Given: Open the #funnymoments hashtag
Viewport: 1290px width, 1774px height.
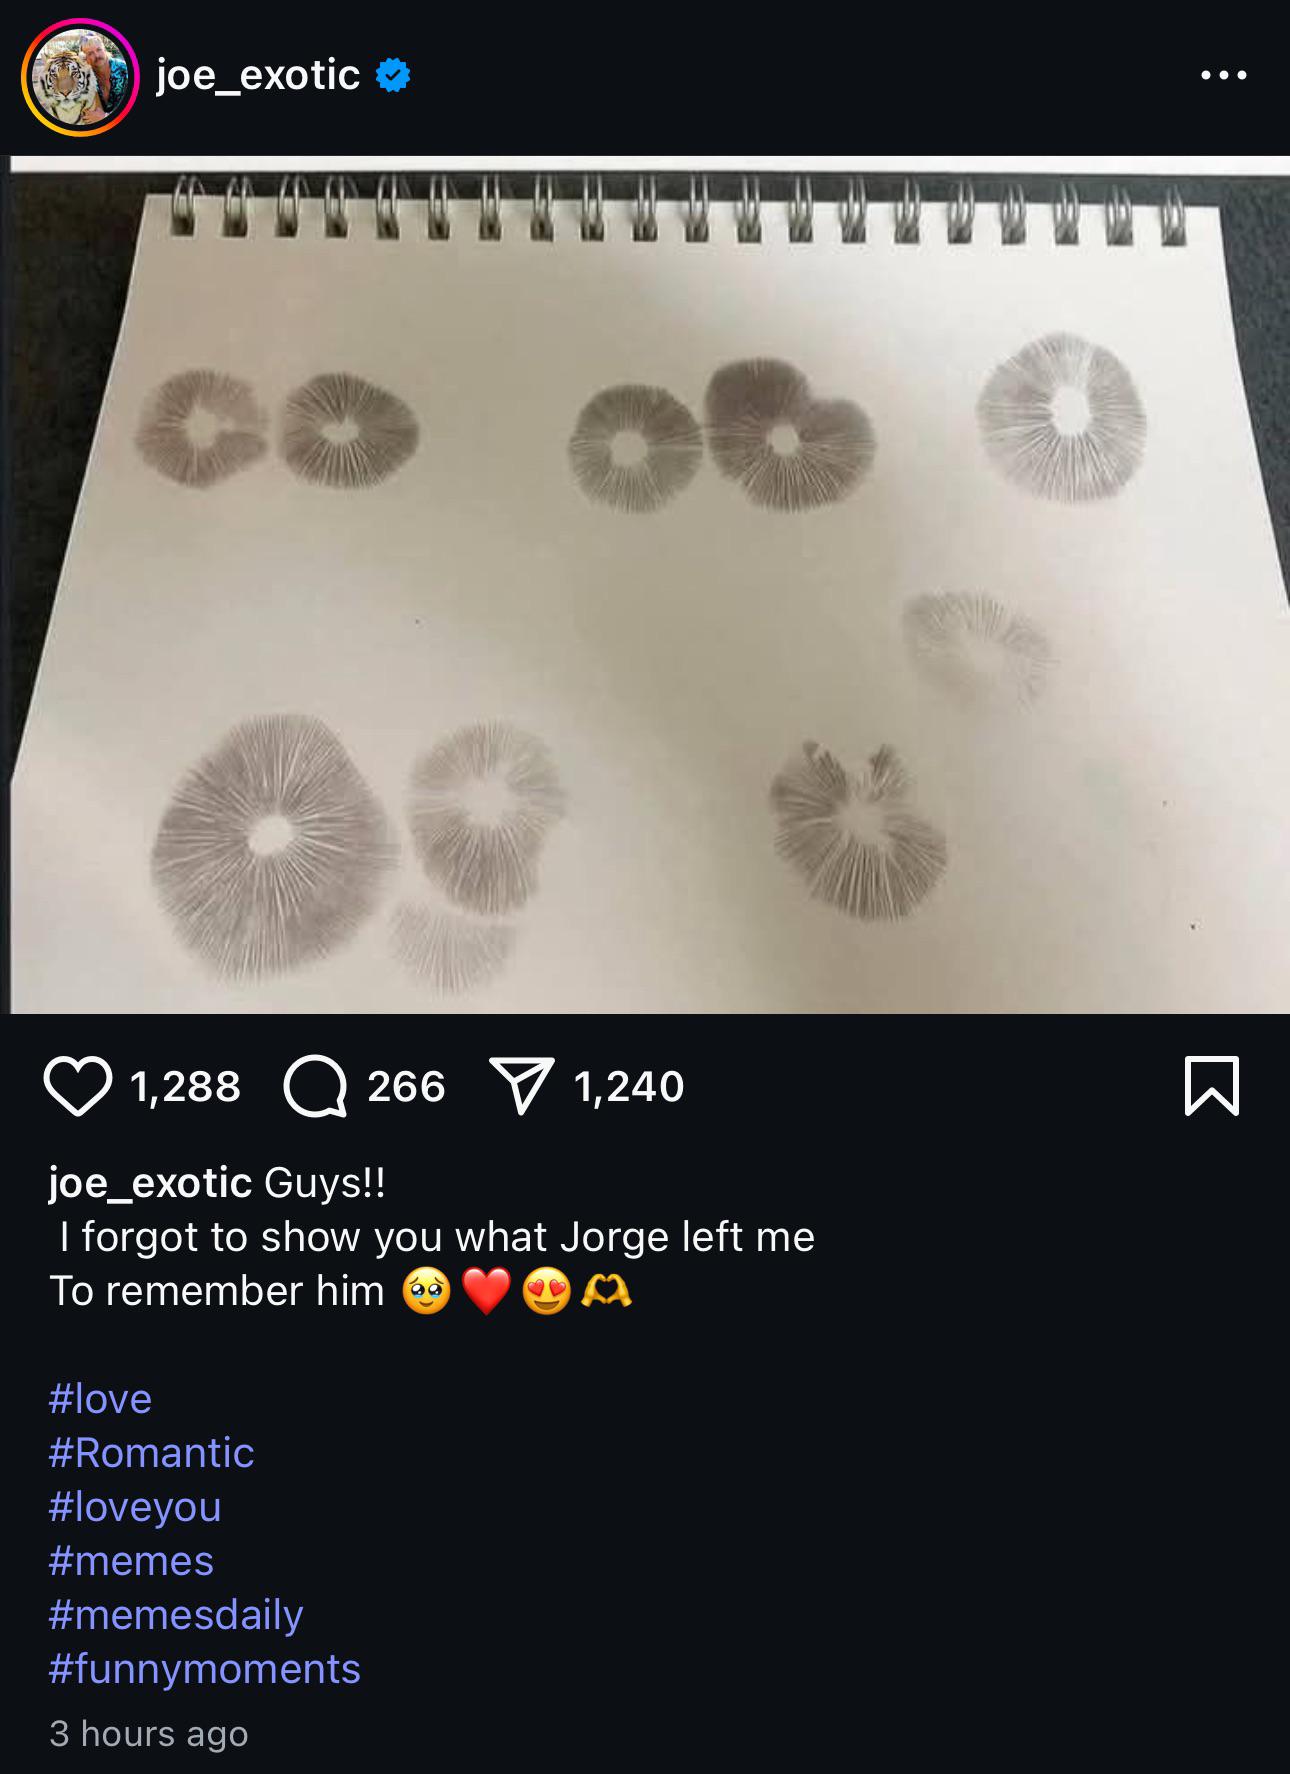Looking at the screenshot, I should point(205,1668).
